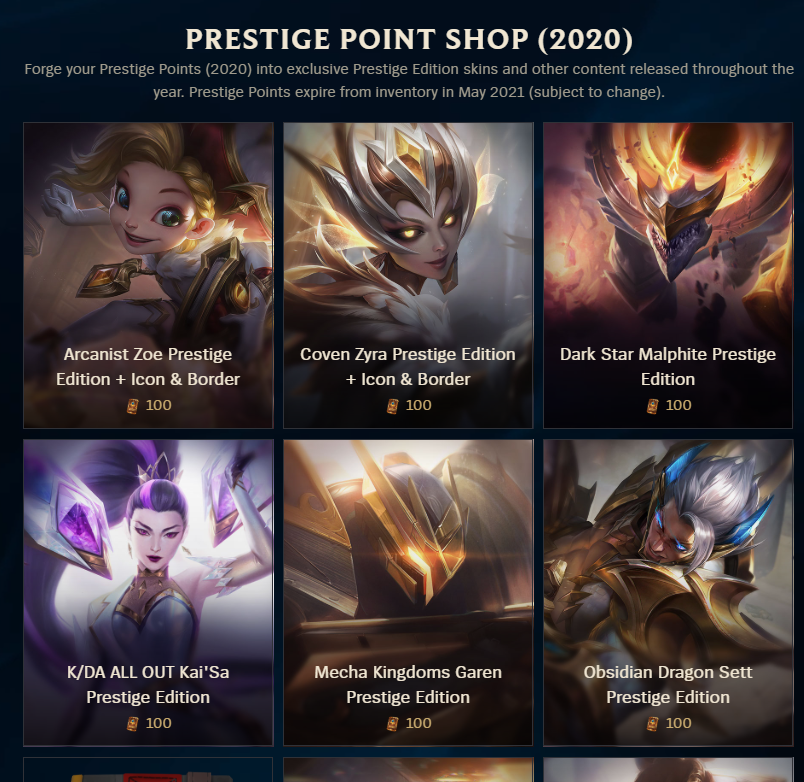Click prestige point icon under Arcanist Zoe

tap(132, 406)
